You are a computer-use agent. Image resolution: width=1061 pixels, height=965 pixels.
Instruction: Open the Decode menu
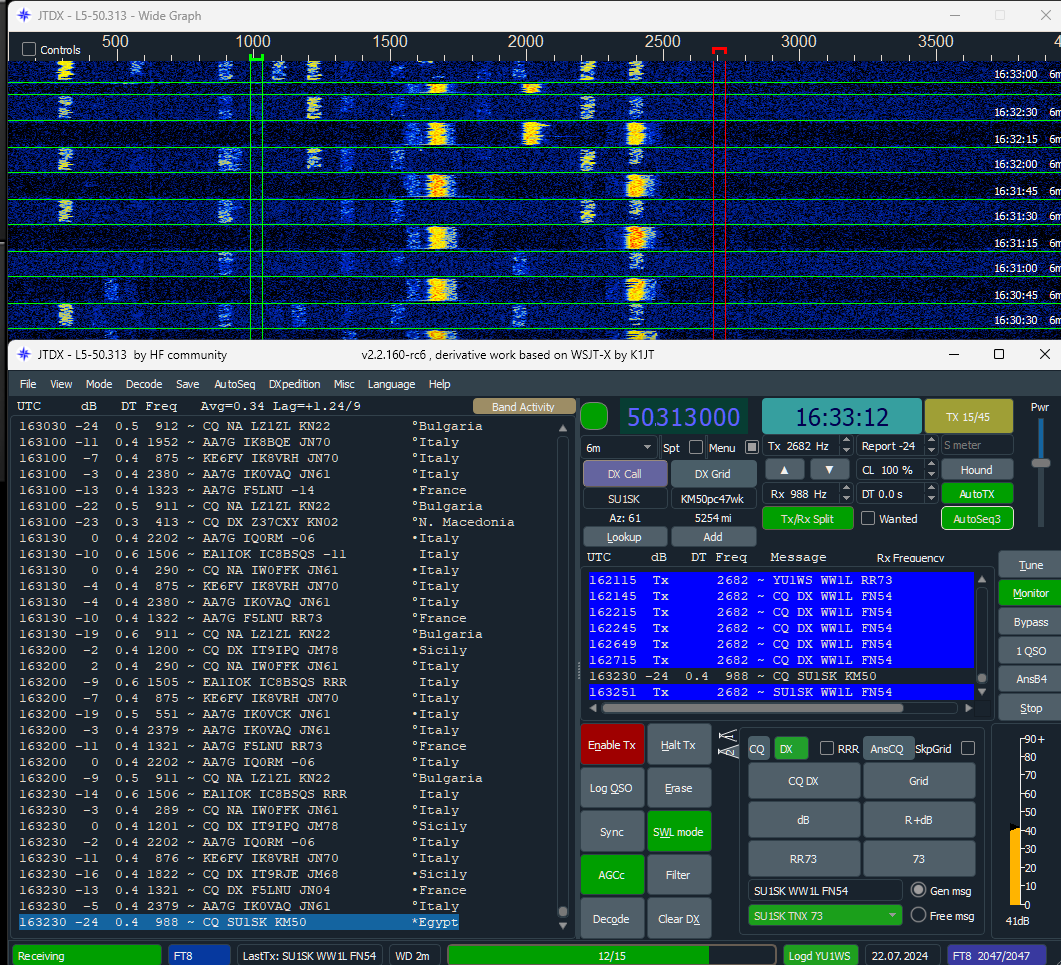click(143, 384)
